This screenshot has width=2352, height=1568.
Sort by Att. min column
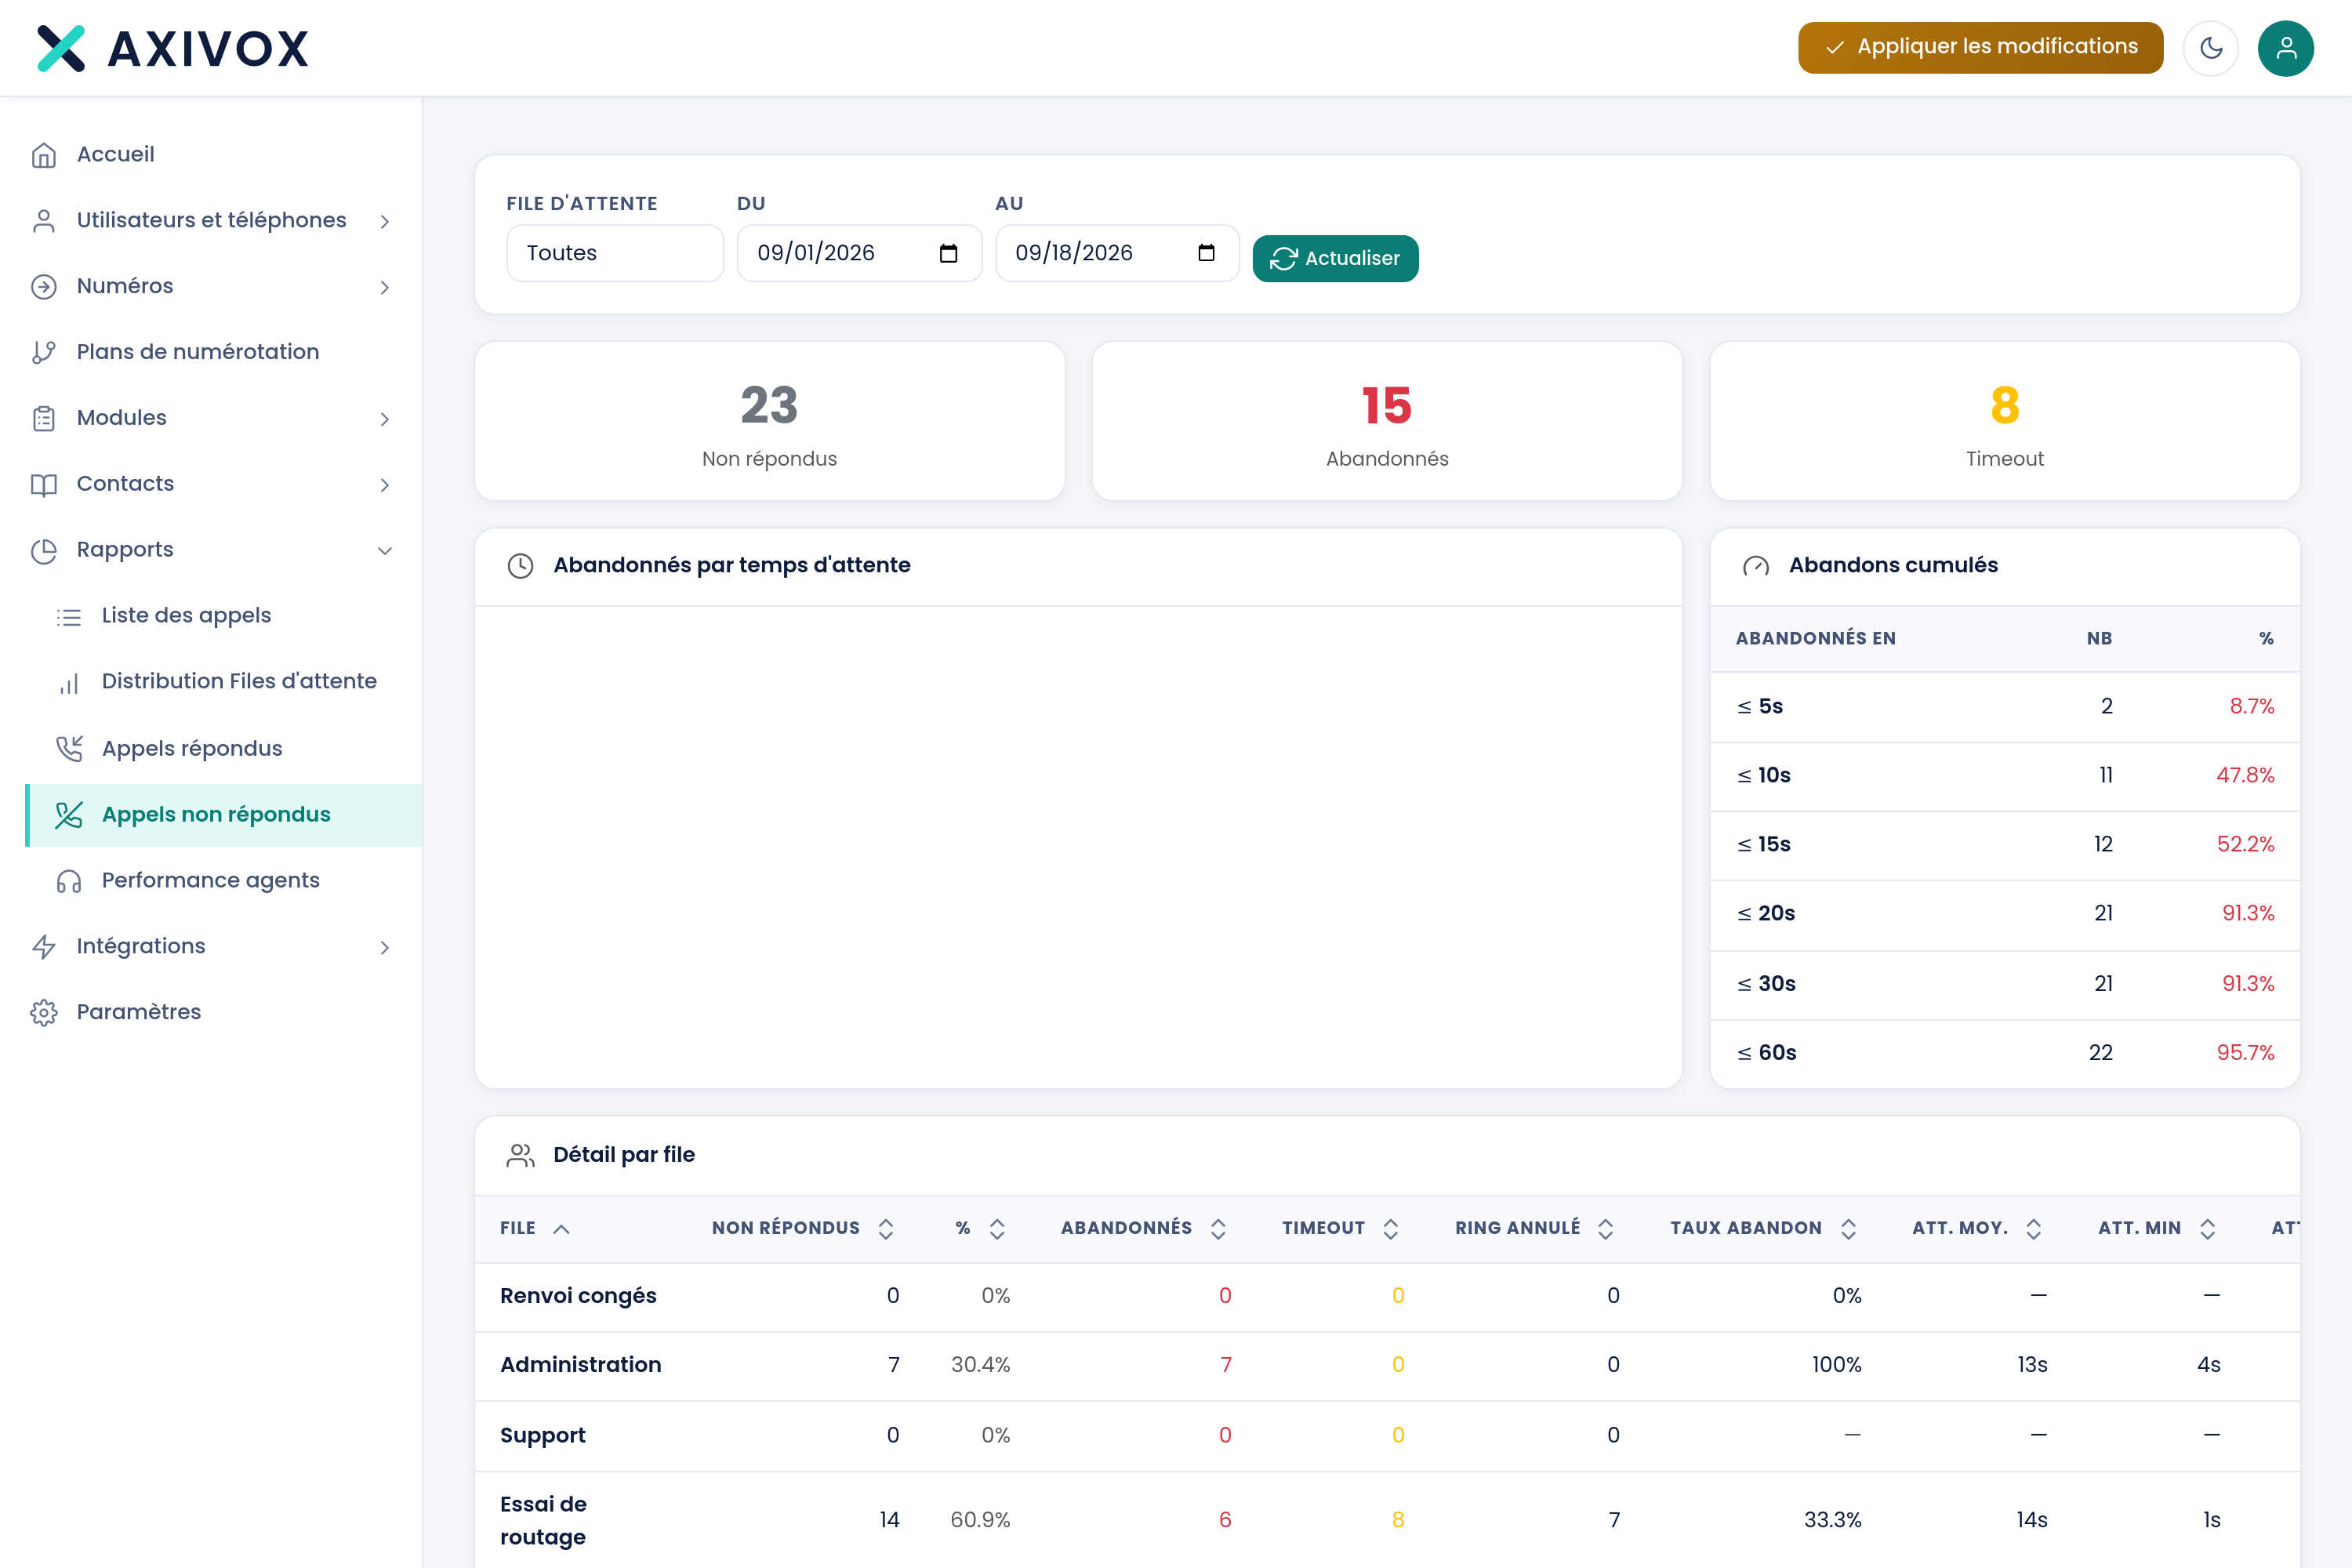point(2157,1228)
